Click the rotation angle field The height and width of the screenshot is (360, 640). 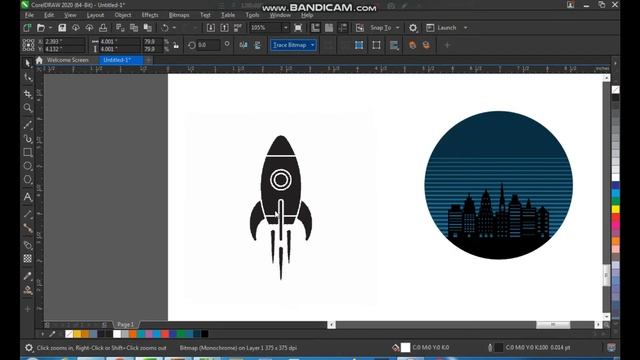click(x=208, y=45)
